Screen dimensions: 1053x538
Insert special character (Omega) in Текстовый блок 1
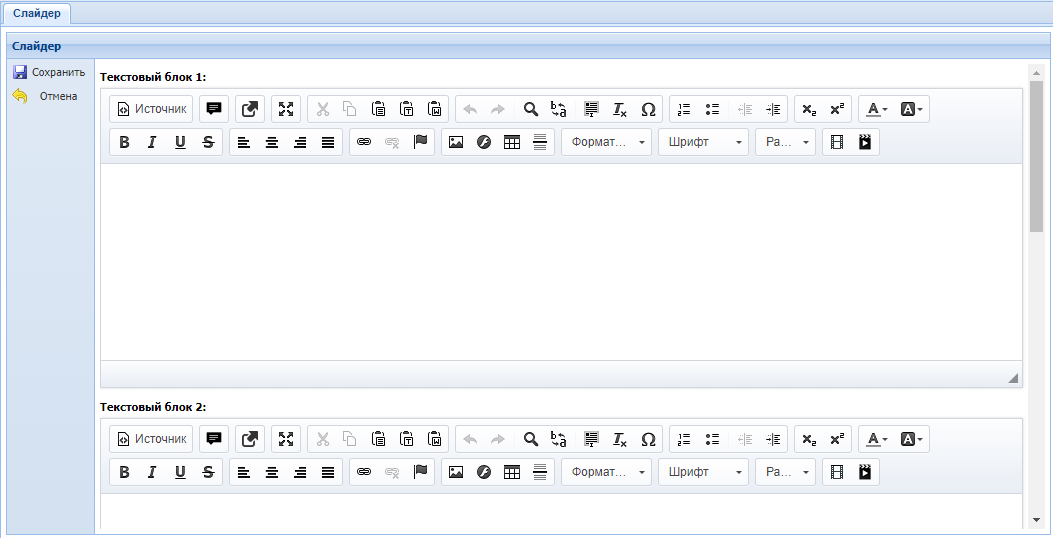pyautogui.click(x=648, y=109)
